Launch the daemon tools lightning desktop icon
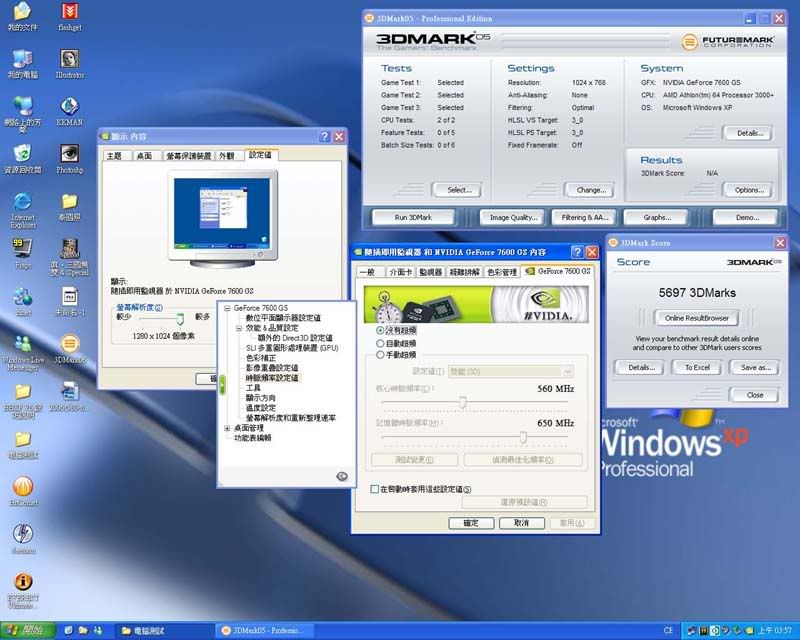 tap(22, 538)
